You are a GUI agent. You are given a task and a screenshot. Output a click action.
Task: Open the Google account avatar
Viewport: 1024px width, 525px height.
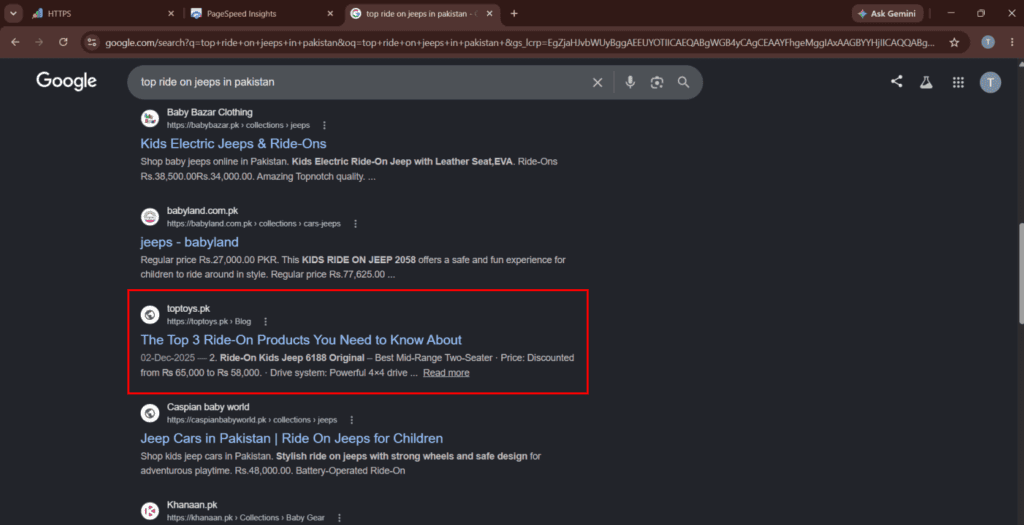(990, 82)
